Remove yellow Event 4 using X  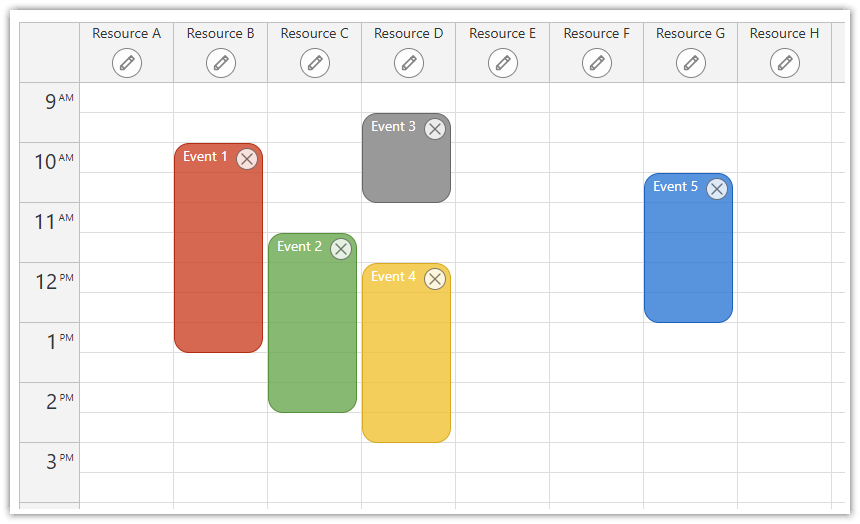435,279
